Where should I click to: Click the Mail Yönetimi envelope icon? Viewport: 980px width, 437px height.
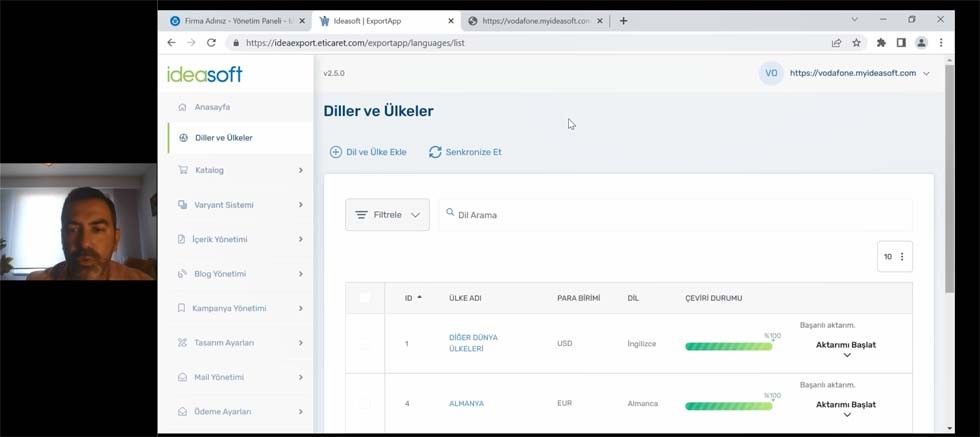182,377
